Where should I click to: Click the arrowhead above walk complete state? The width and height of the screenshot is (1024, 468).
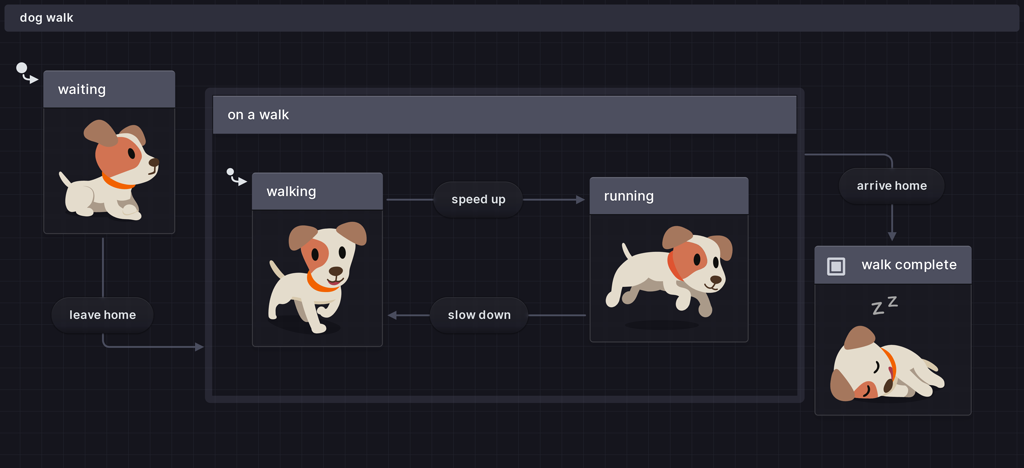pos(892,236)
